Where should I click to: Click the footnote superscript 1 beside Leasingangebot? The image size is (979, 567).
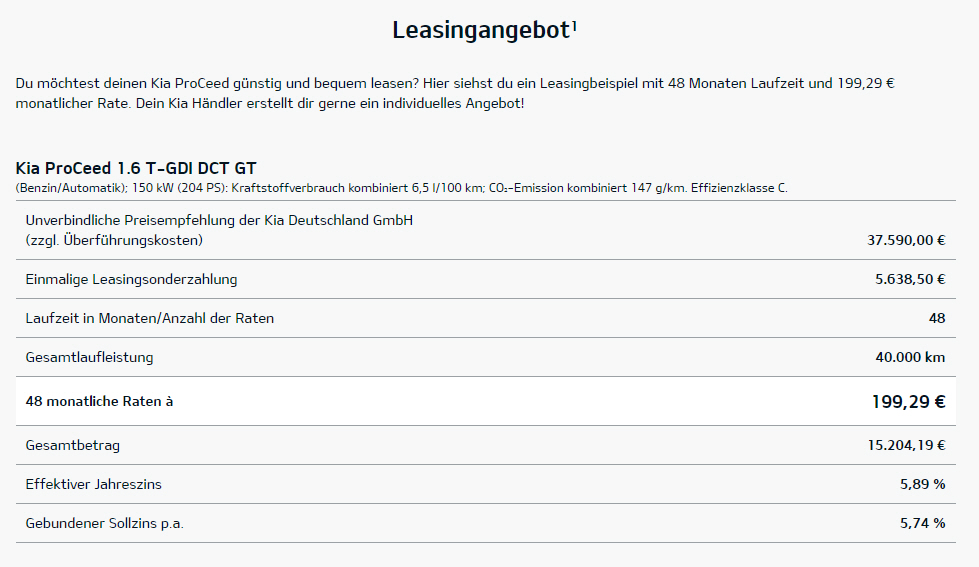574,24
